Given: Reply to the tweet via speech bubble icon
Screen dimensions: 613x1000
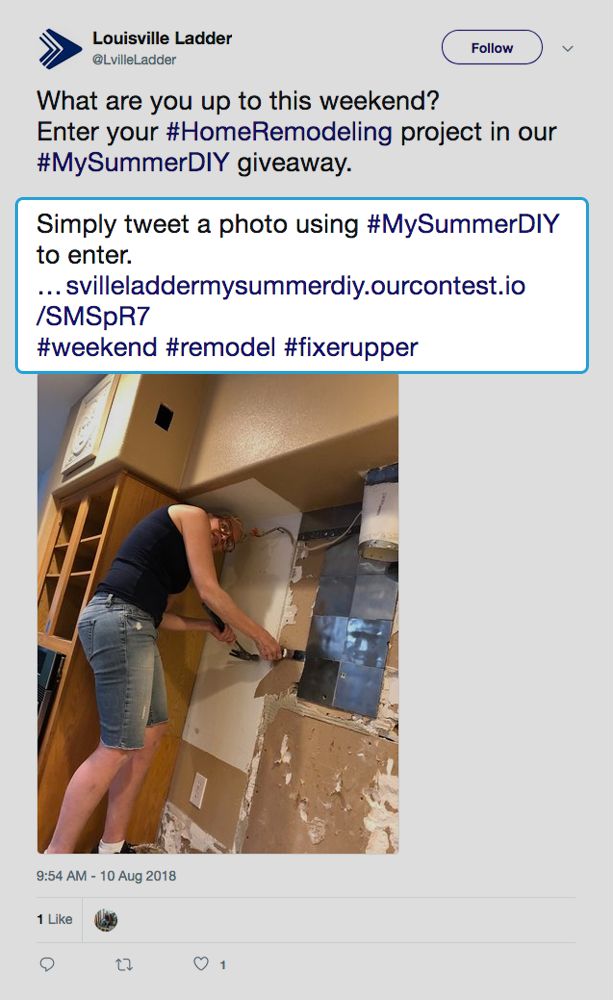Looking at the screenshot, I should coord(47,964).
